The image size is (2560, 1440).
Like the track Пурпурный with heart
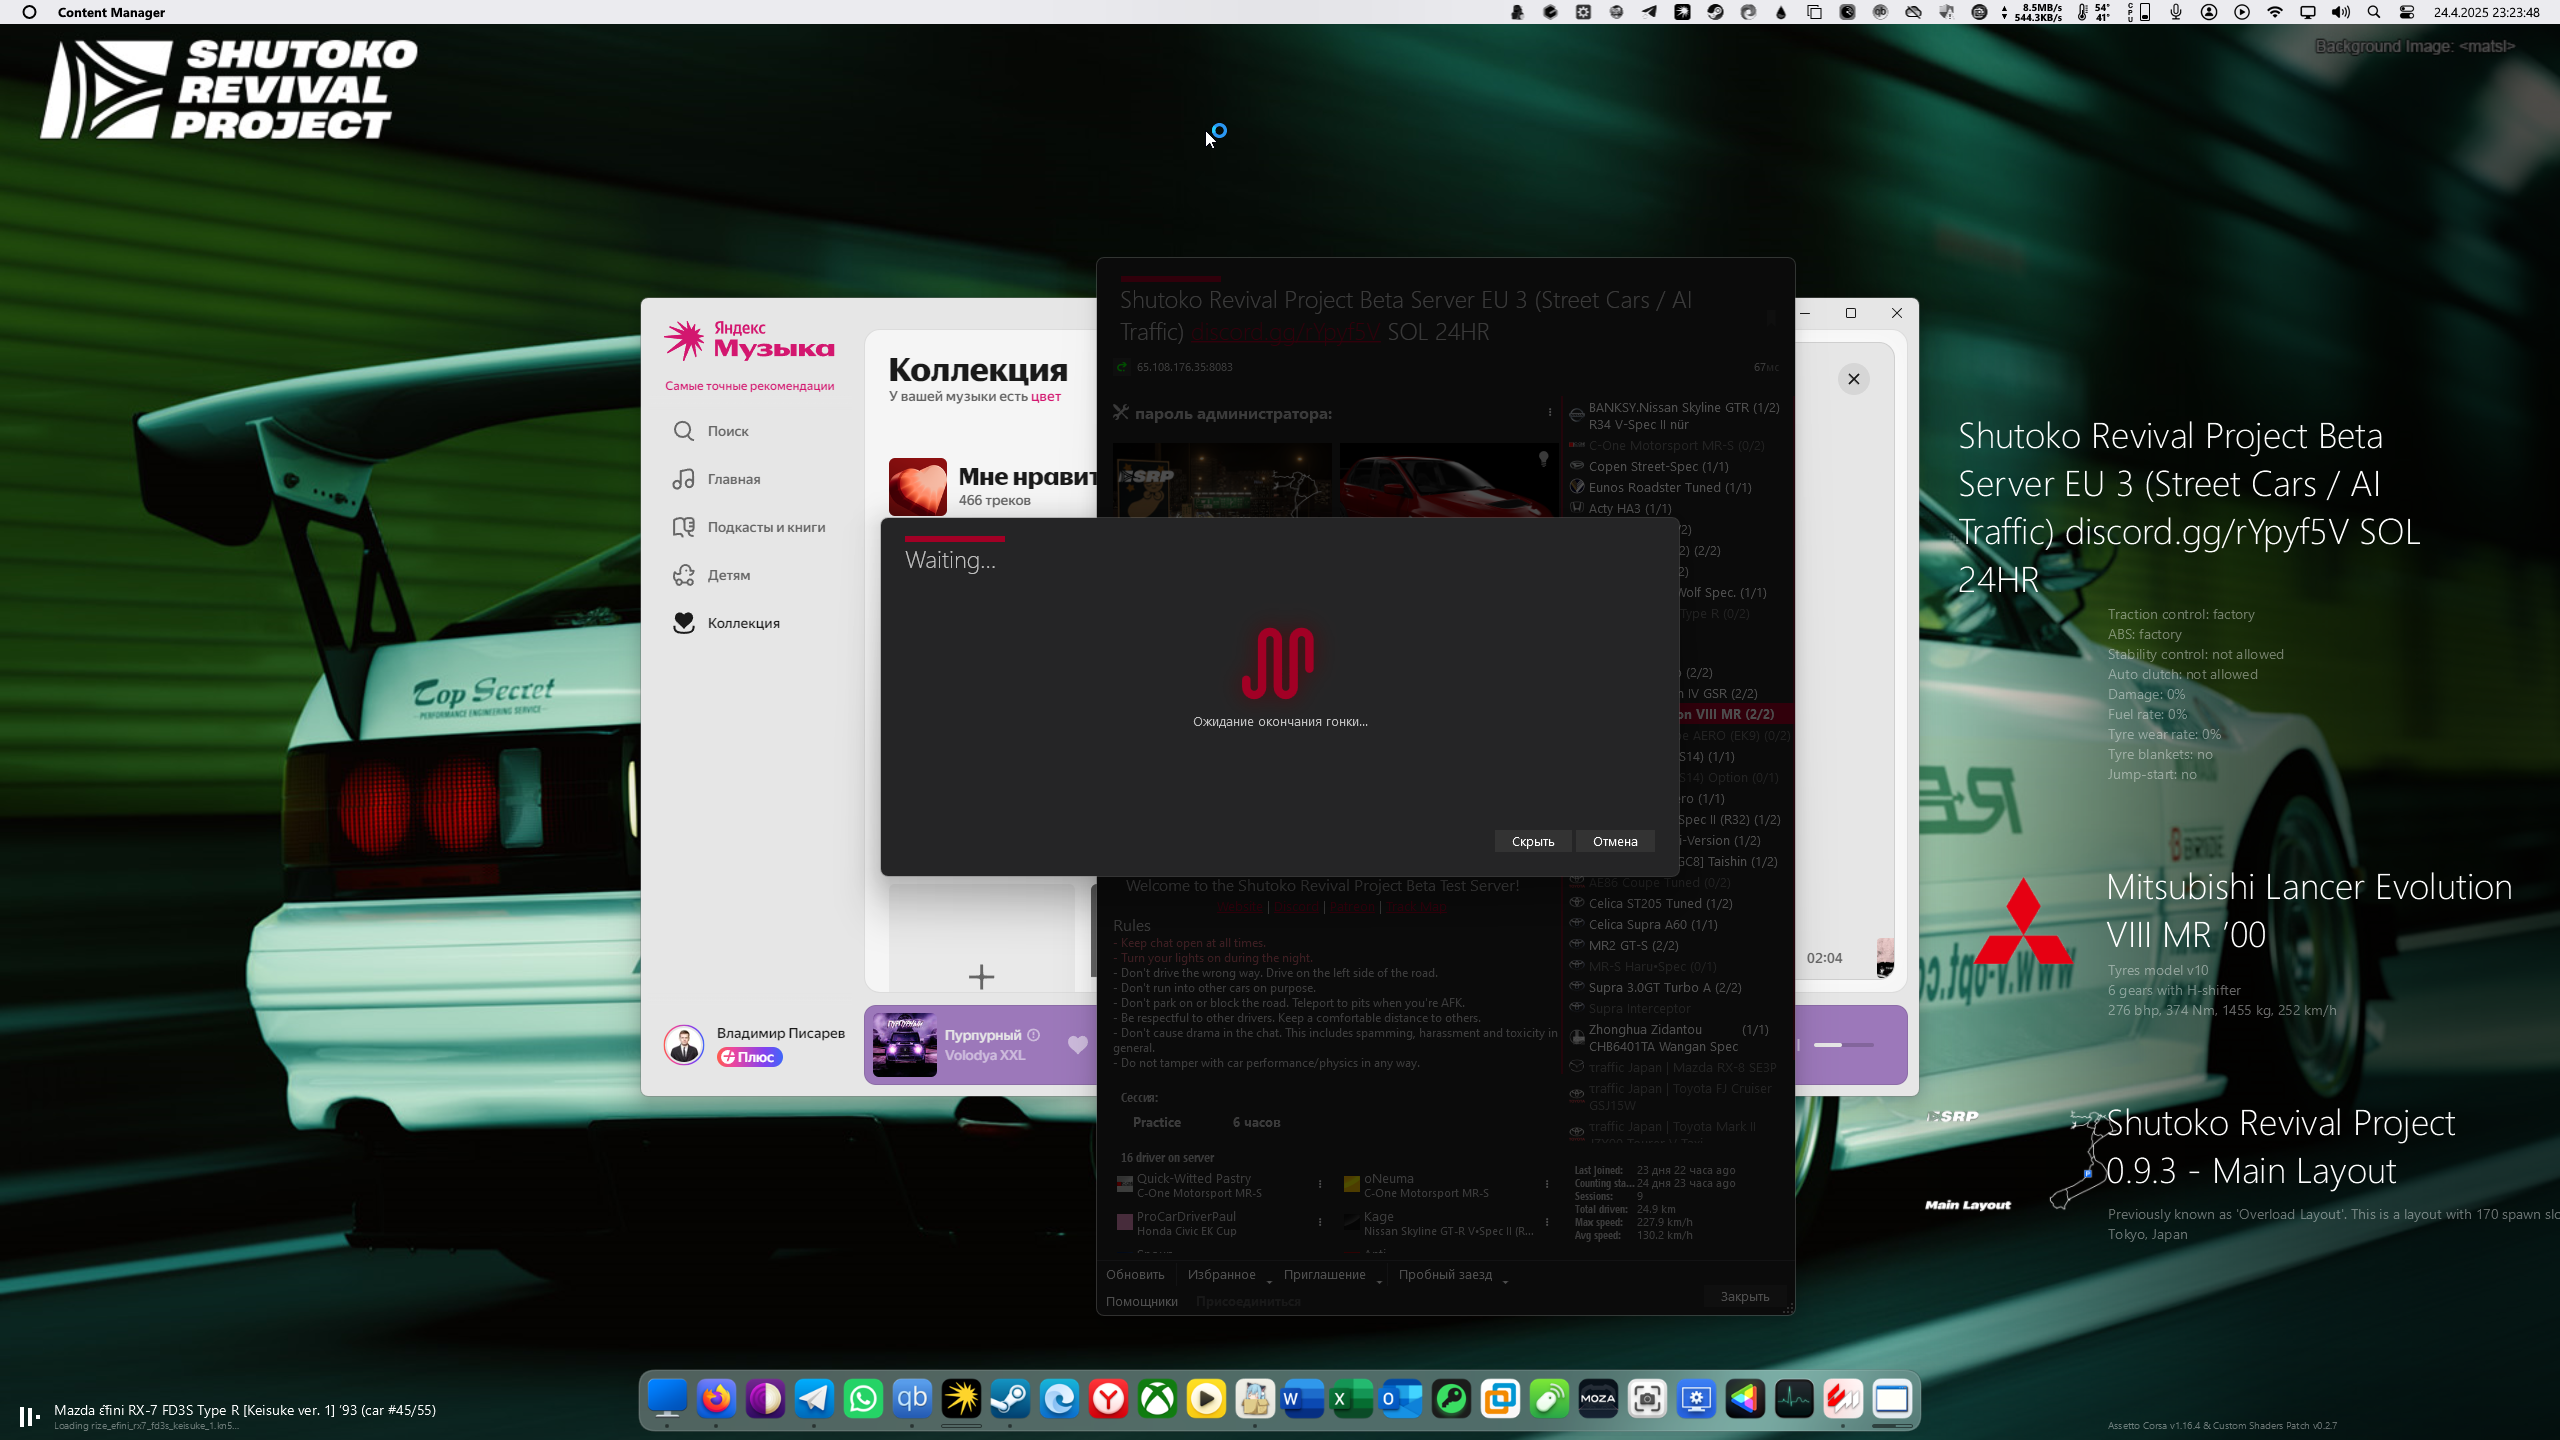1078,1045
